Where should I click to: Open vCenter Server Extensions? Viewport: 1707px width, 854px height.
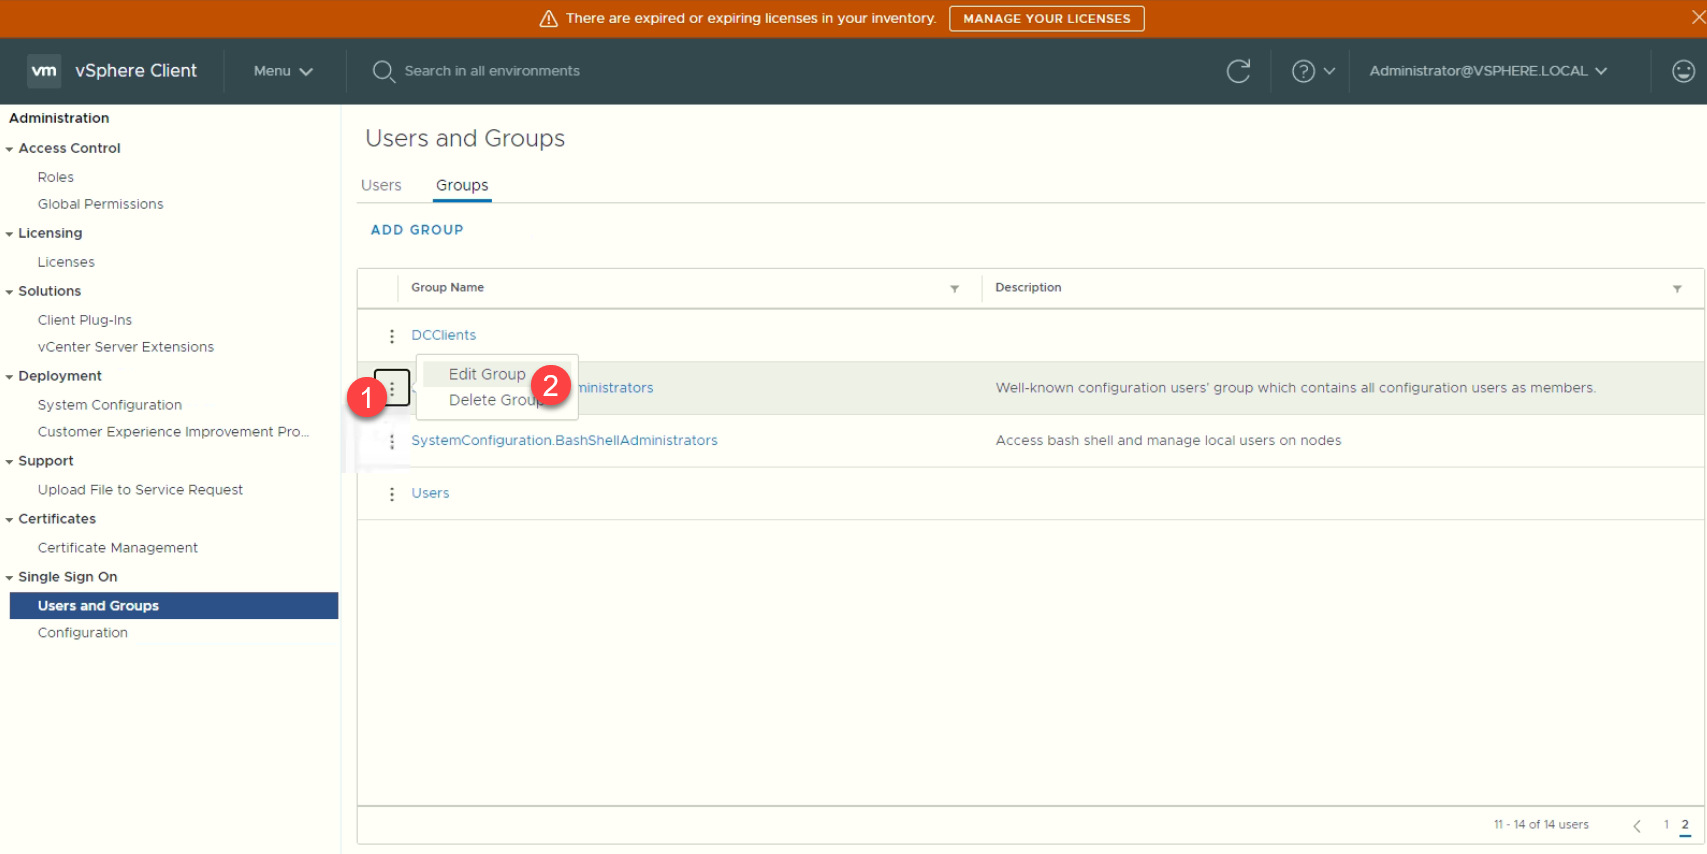(126, 347)
